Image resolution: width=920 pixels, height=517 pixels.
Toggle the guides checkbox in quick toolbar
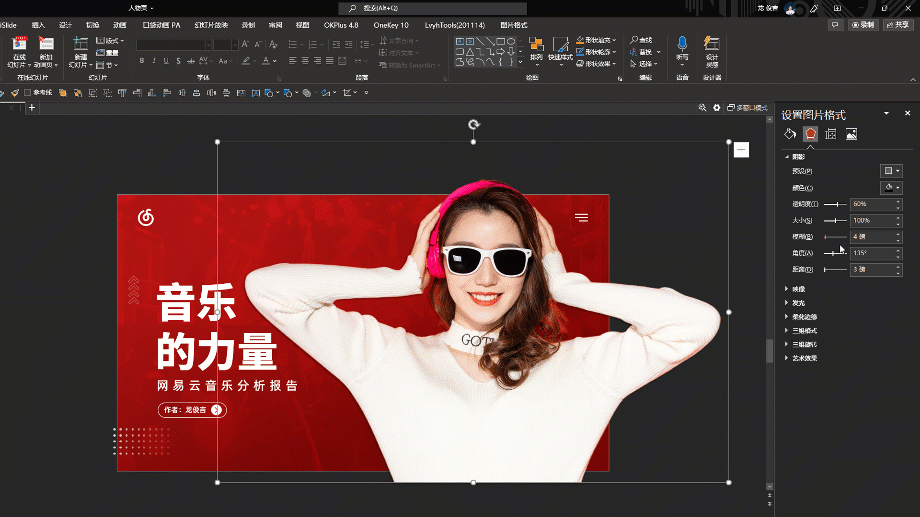click(x=28, y=93)
